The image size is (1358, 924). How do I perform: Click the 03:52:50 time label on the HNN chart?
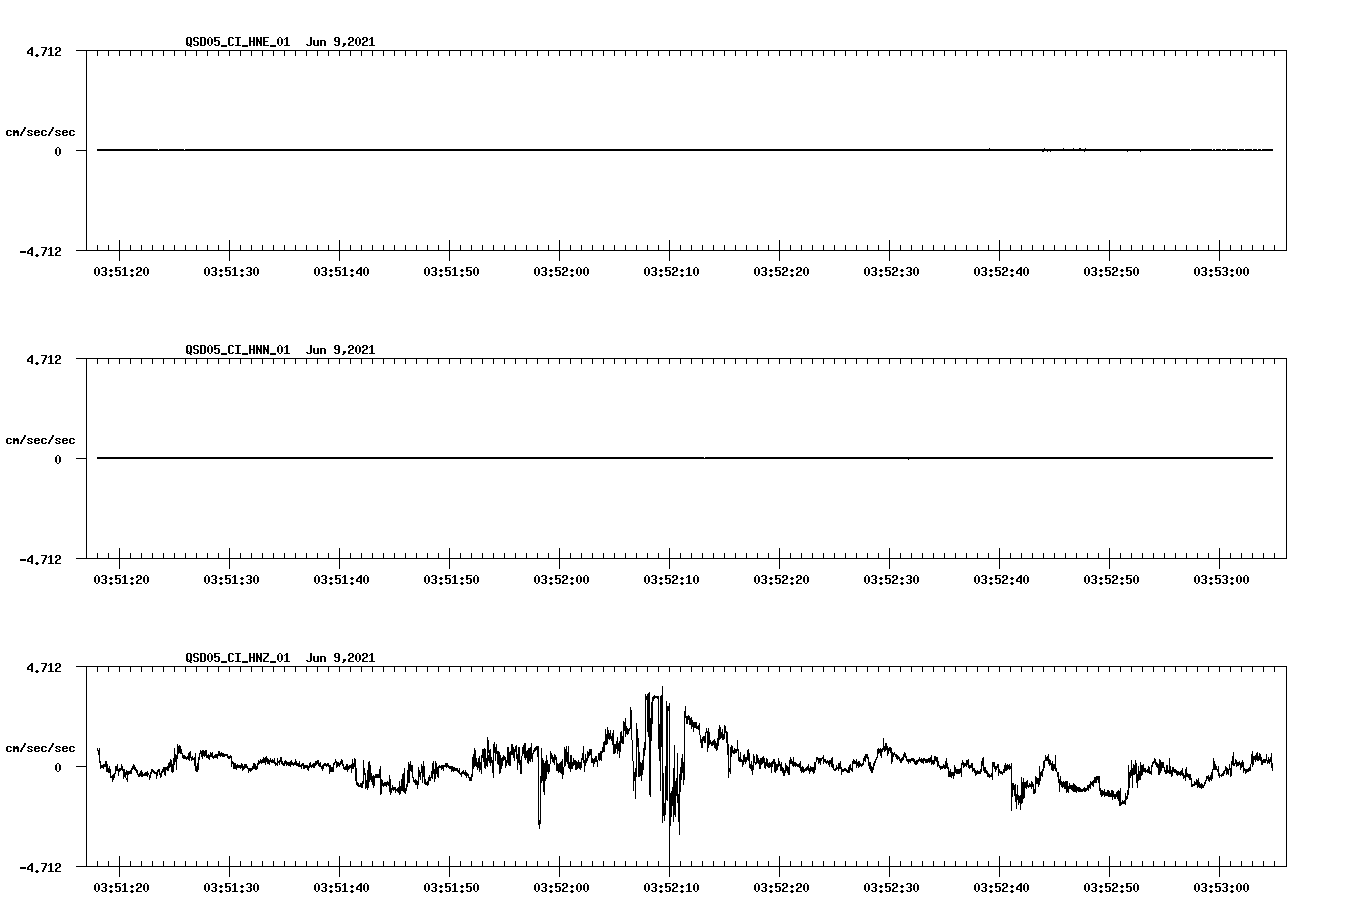pos(1111,580)
